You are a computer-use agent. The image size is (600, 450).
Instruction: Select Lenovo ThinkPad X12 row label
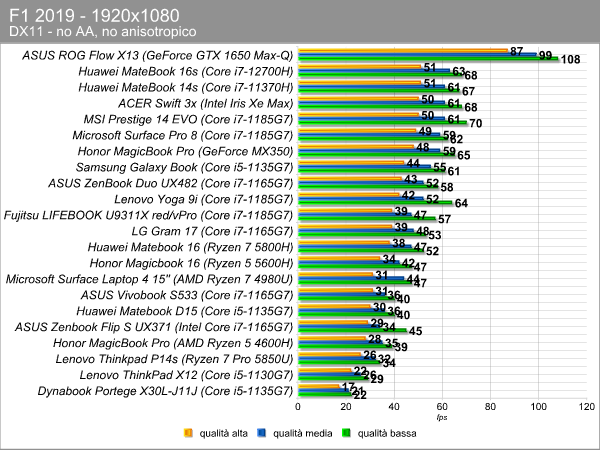tap(186, 375)
